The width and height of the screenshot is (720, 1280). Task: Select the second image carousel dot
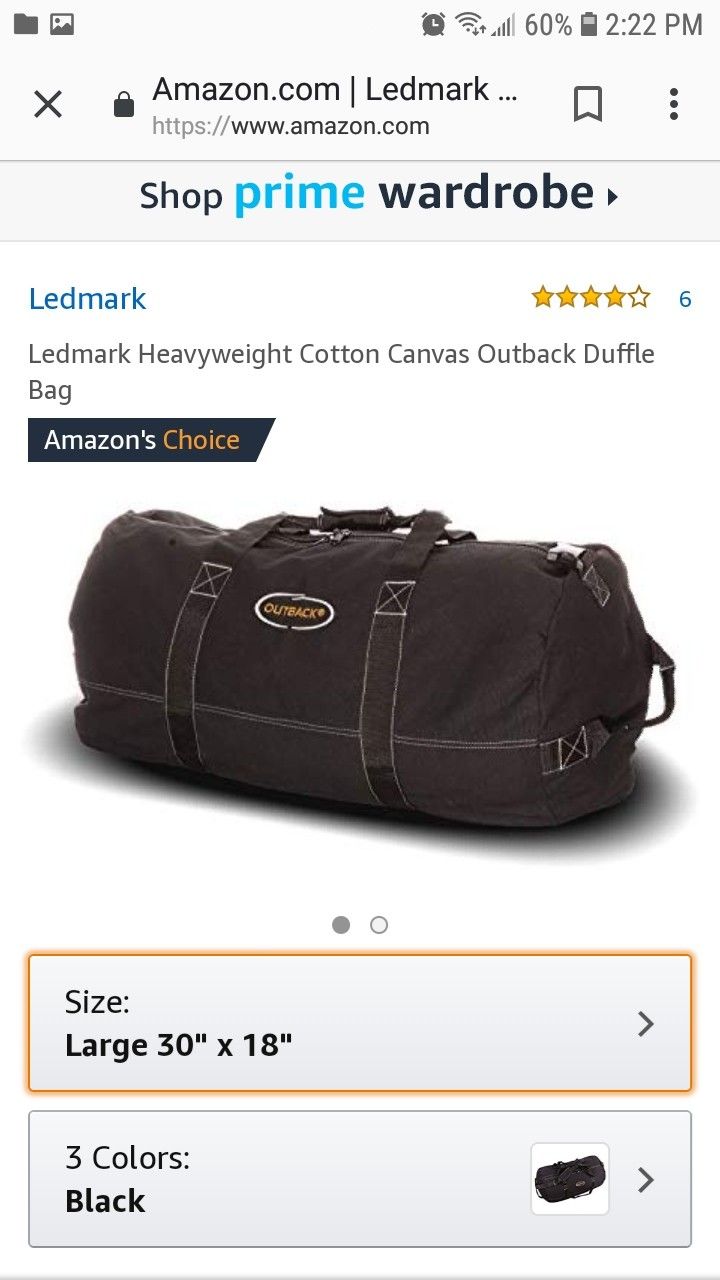coord(379,925)
